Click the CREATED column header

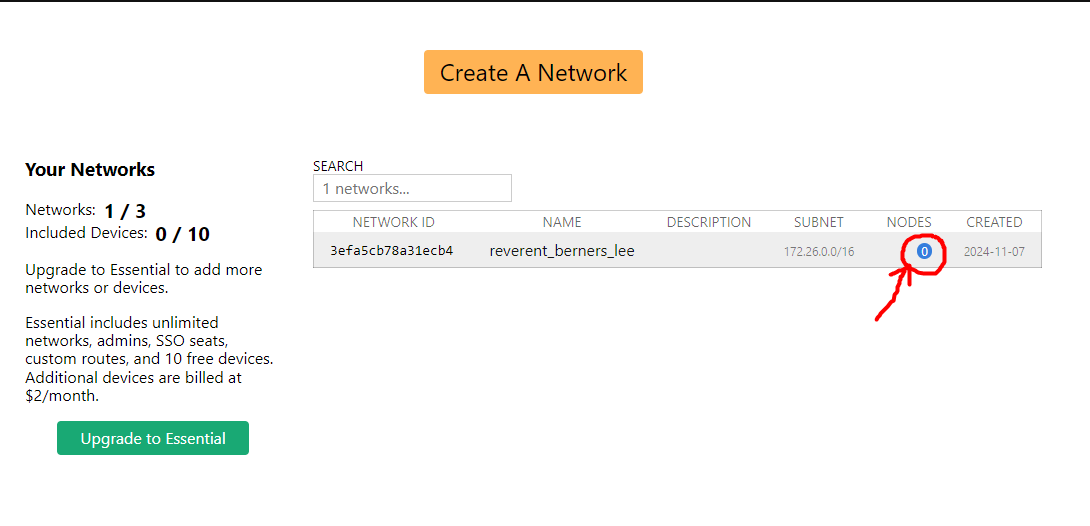994,222
